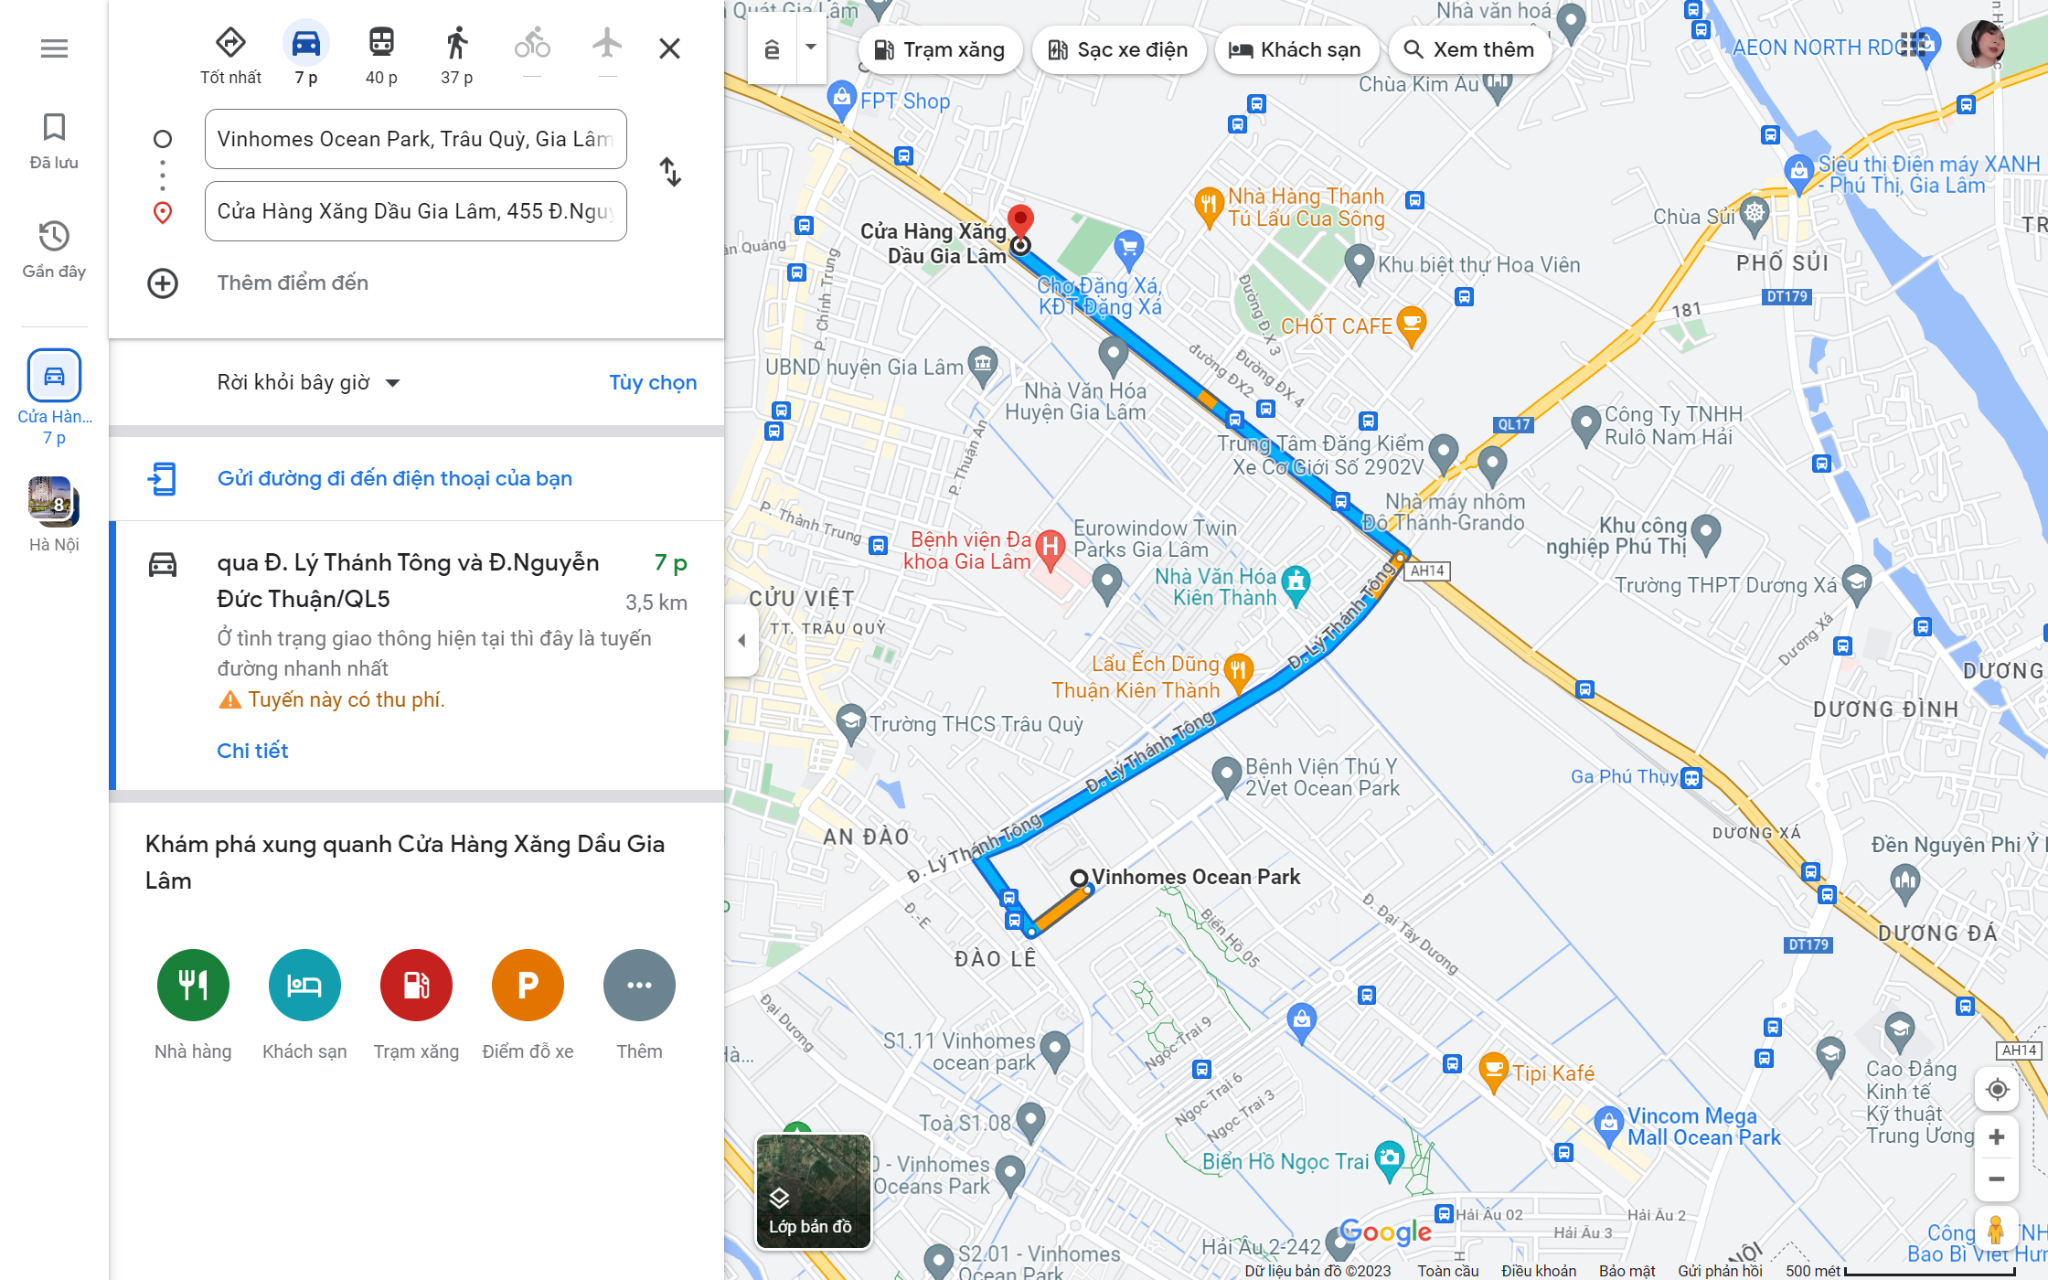Expand Rời khỏi bây giờ departure dropdown
The height and width of the screenshot is (1280, 2048).
pyautogui.click(x=308, y=383)
